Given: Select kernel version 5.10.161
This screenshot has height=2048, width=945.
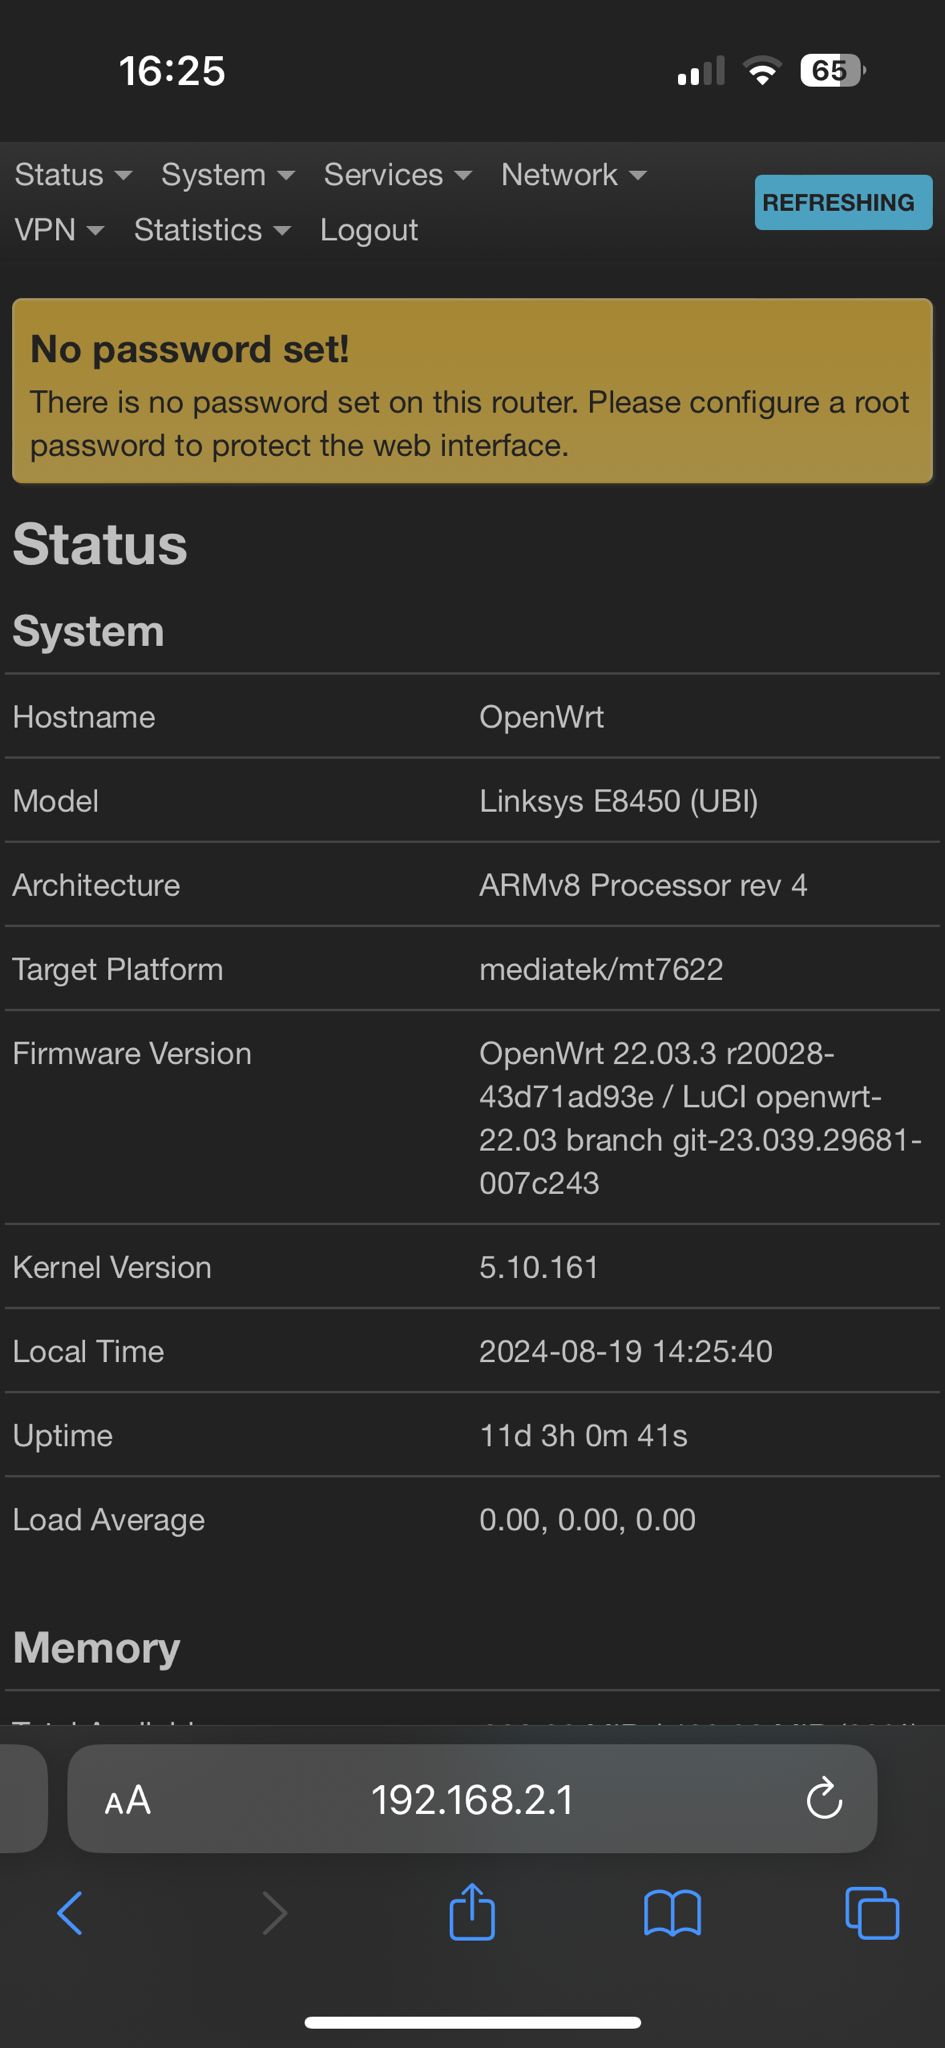Looking at the screenshot, I should click(539, 1267).
